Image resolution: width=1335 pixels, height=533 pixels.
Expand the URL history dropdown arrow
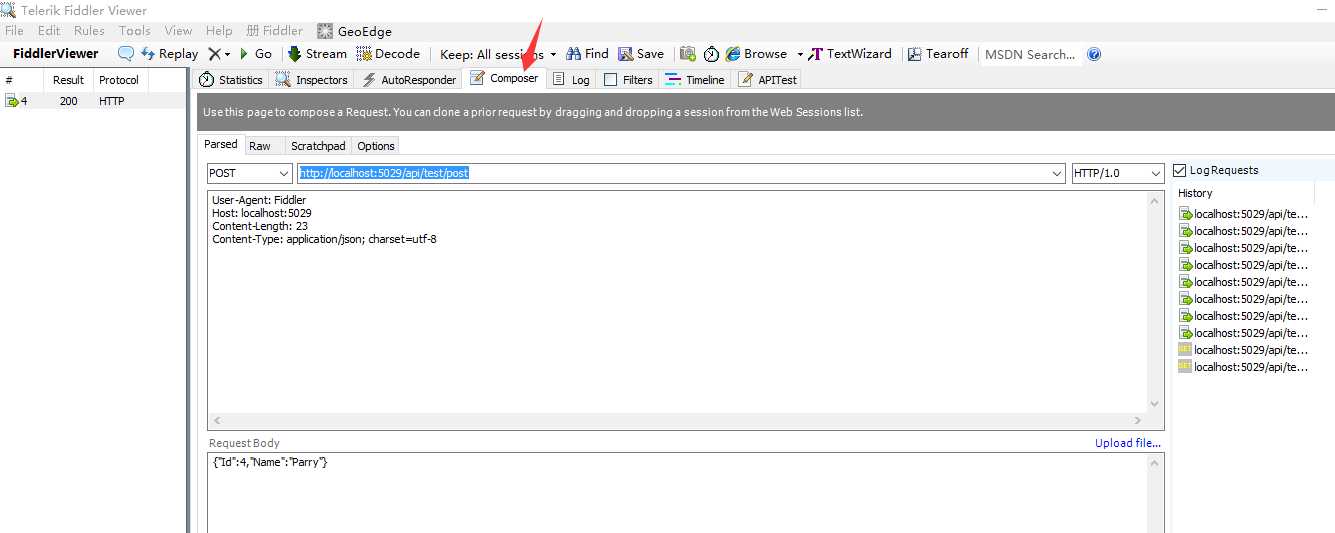coord(1058,173)
